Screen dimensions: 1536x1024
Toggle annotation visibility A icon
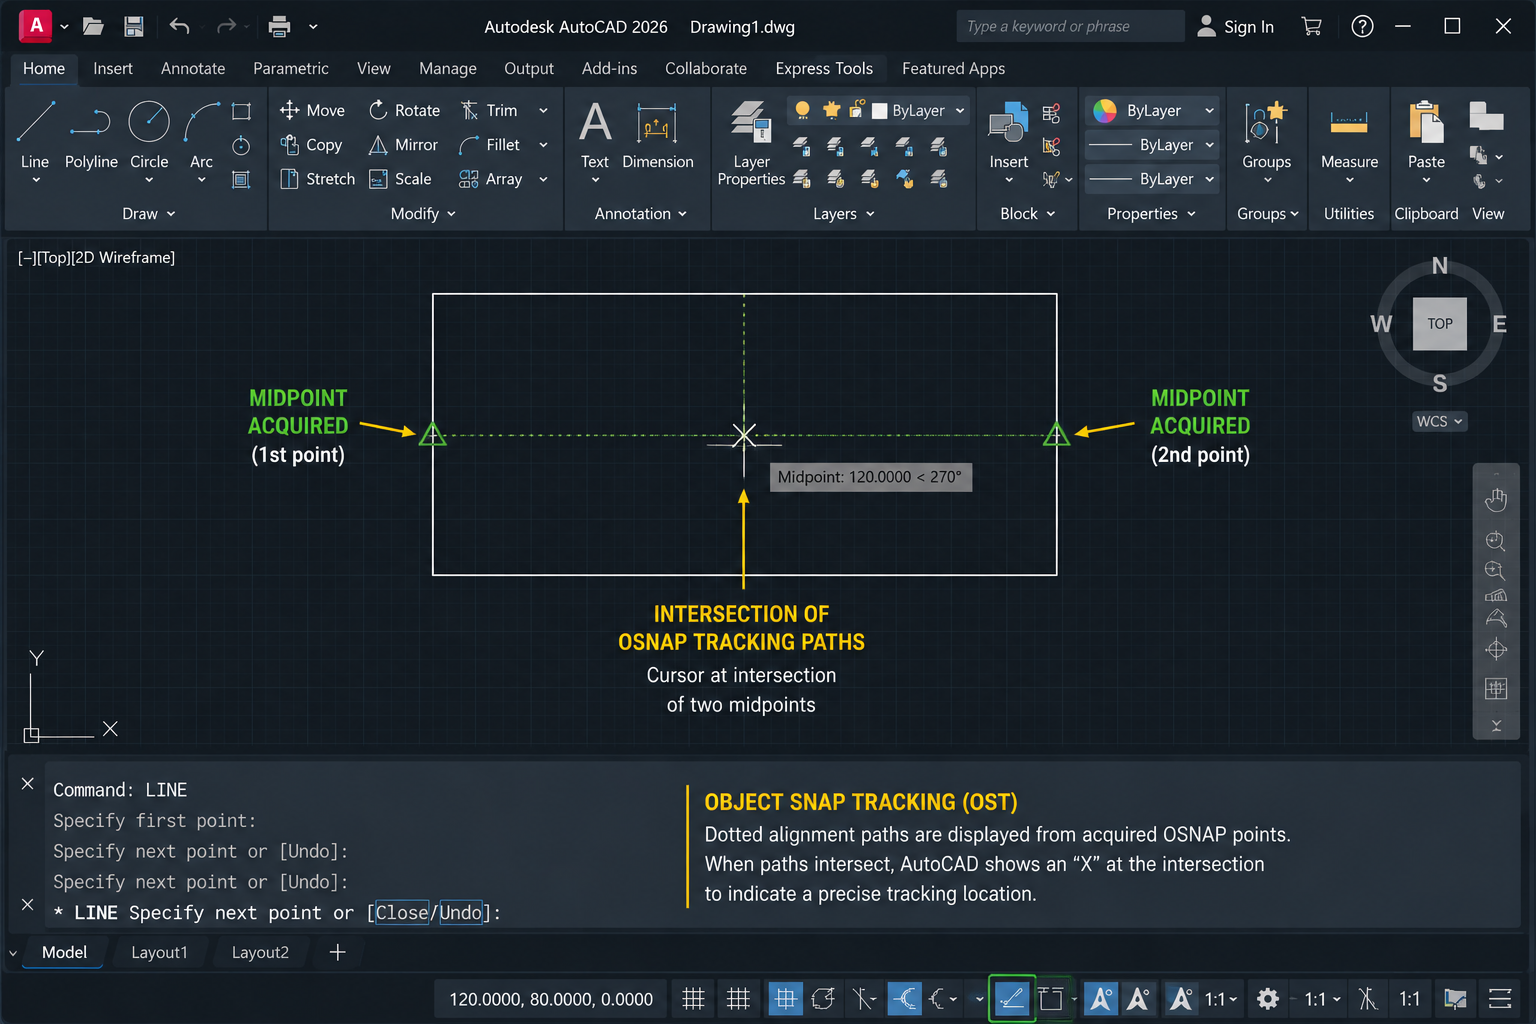point(1101,998)
